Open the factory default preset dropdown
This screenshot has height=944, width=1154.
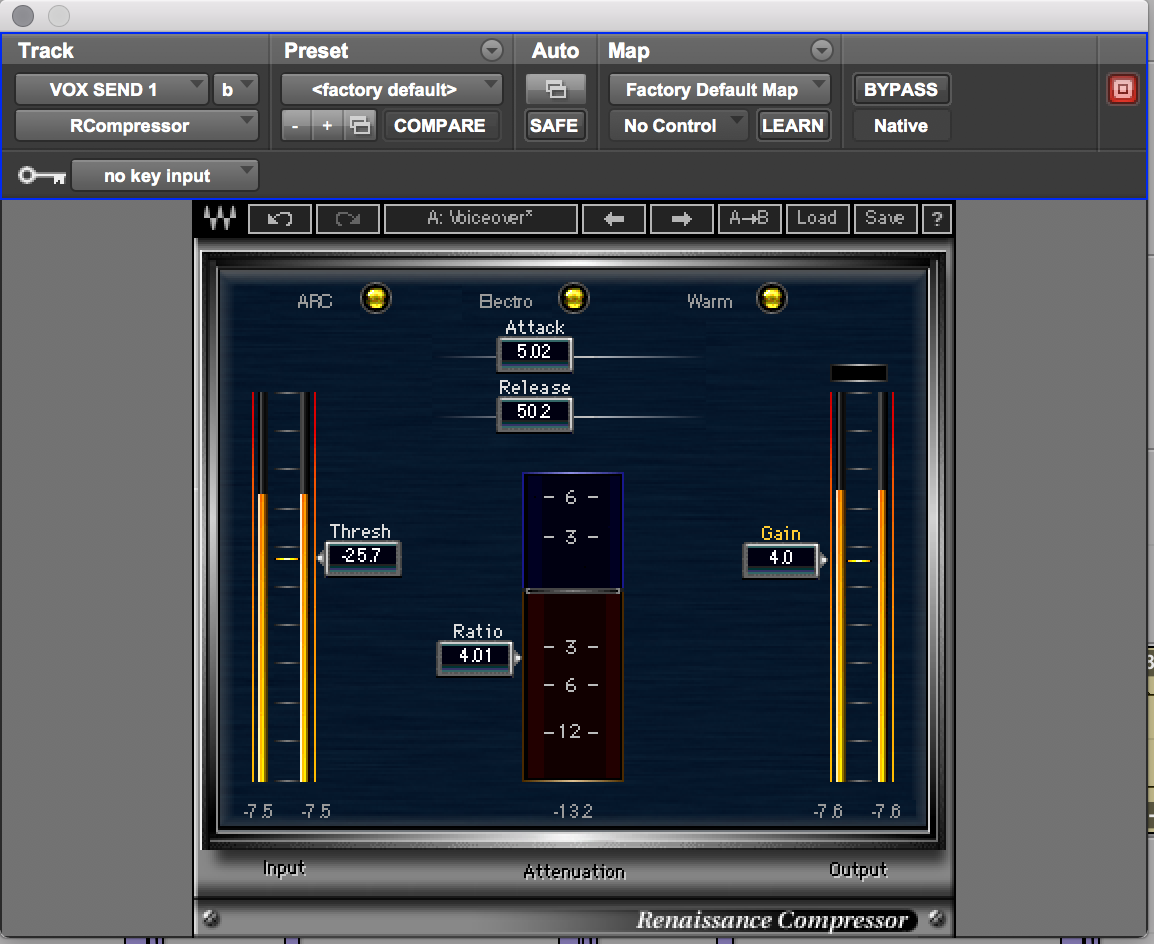(x=391, y=90)
